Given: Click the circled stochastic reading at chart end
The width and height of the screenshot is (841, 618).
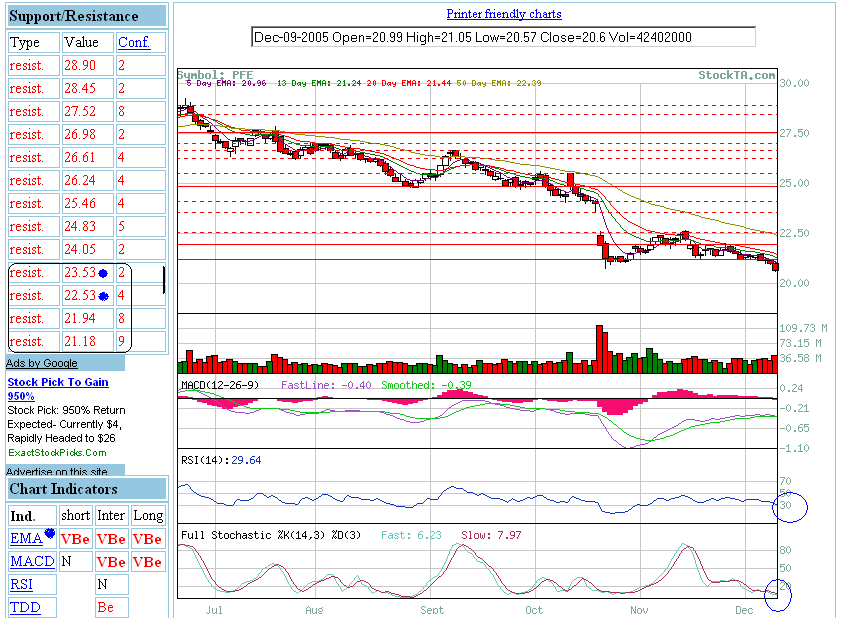Looking at the screenshot, I should (777, 594).
